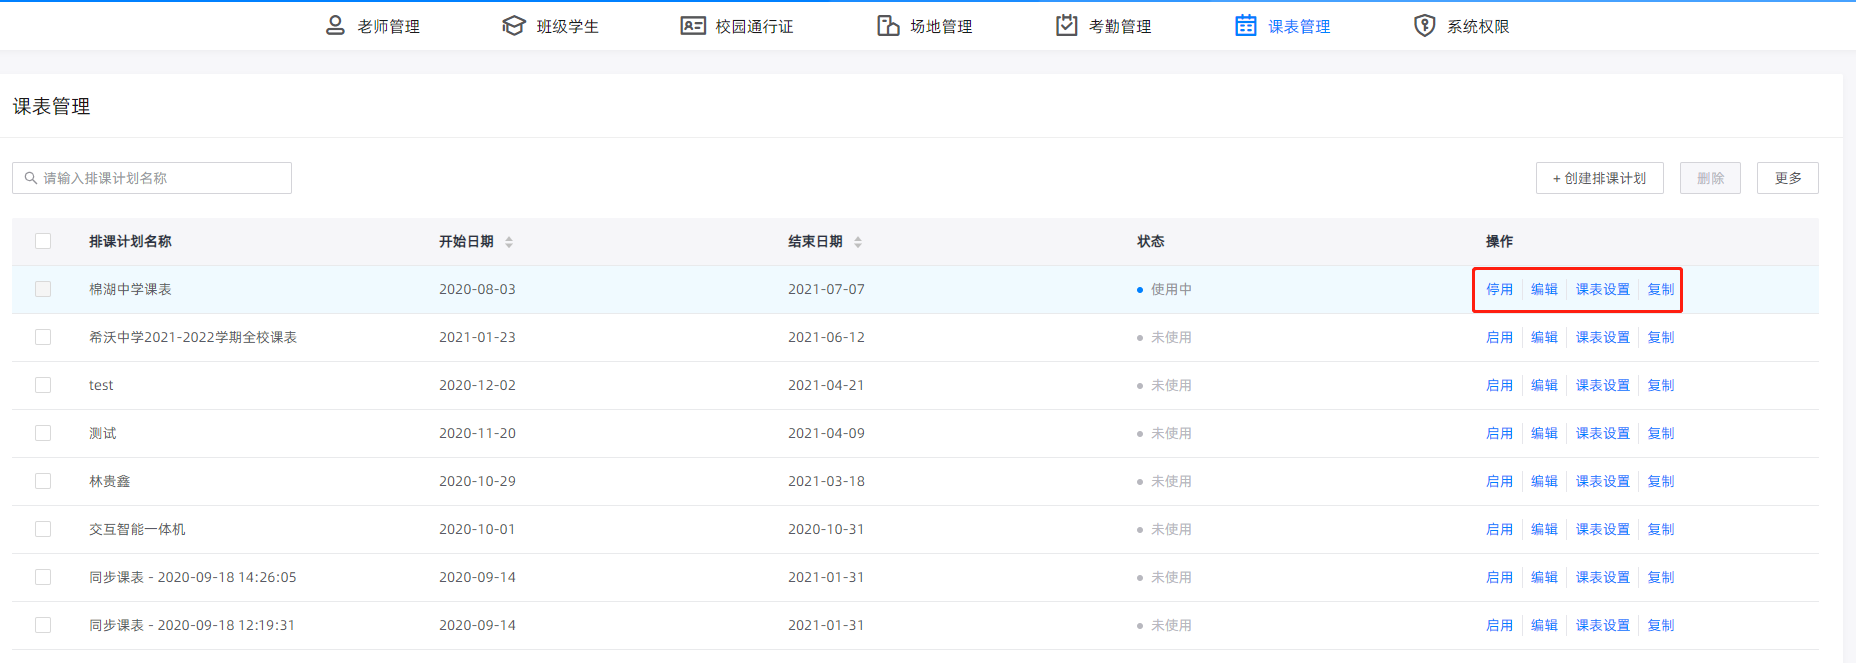Image resolution: width=1856 pixels, height=663 pixels.
Task: Click the teacher management person icon
Action: (335, 25)
